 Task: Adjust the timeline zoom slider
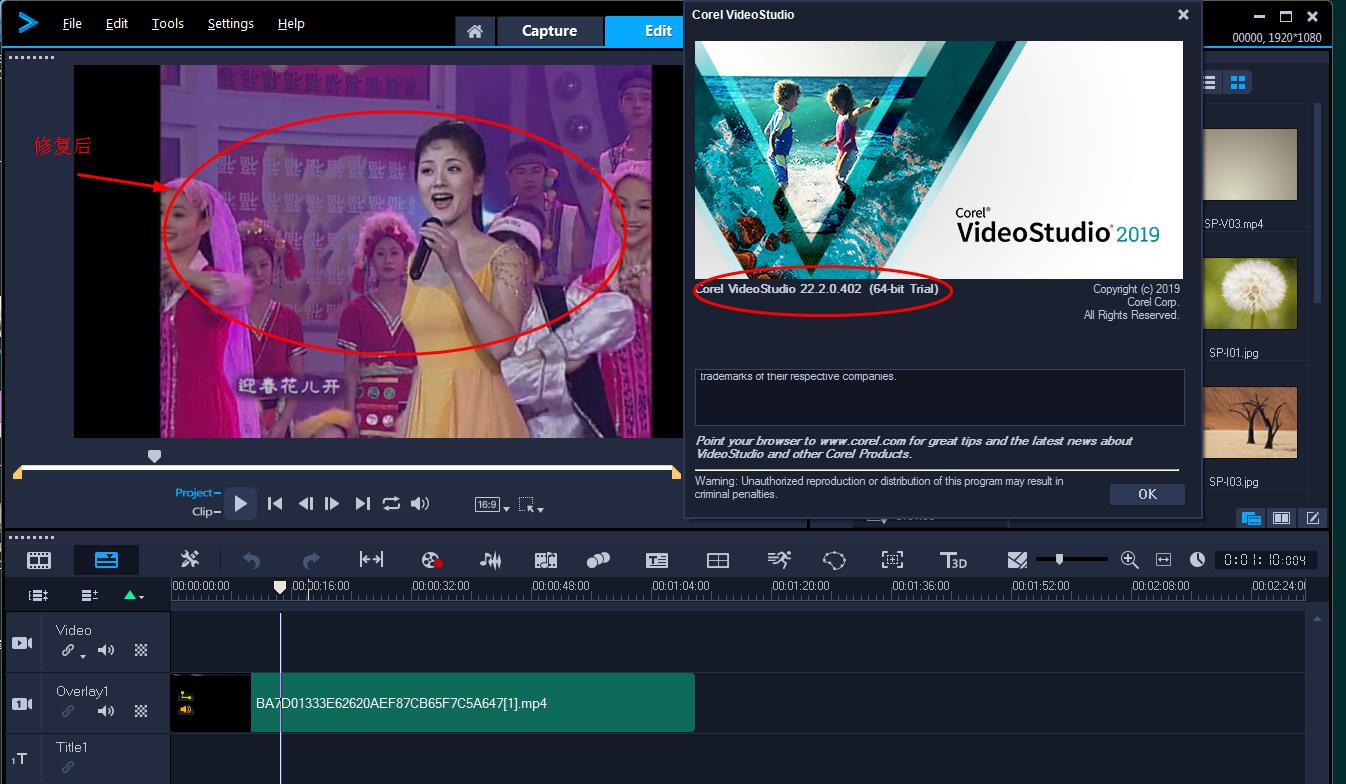1059,559
